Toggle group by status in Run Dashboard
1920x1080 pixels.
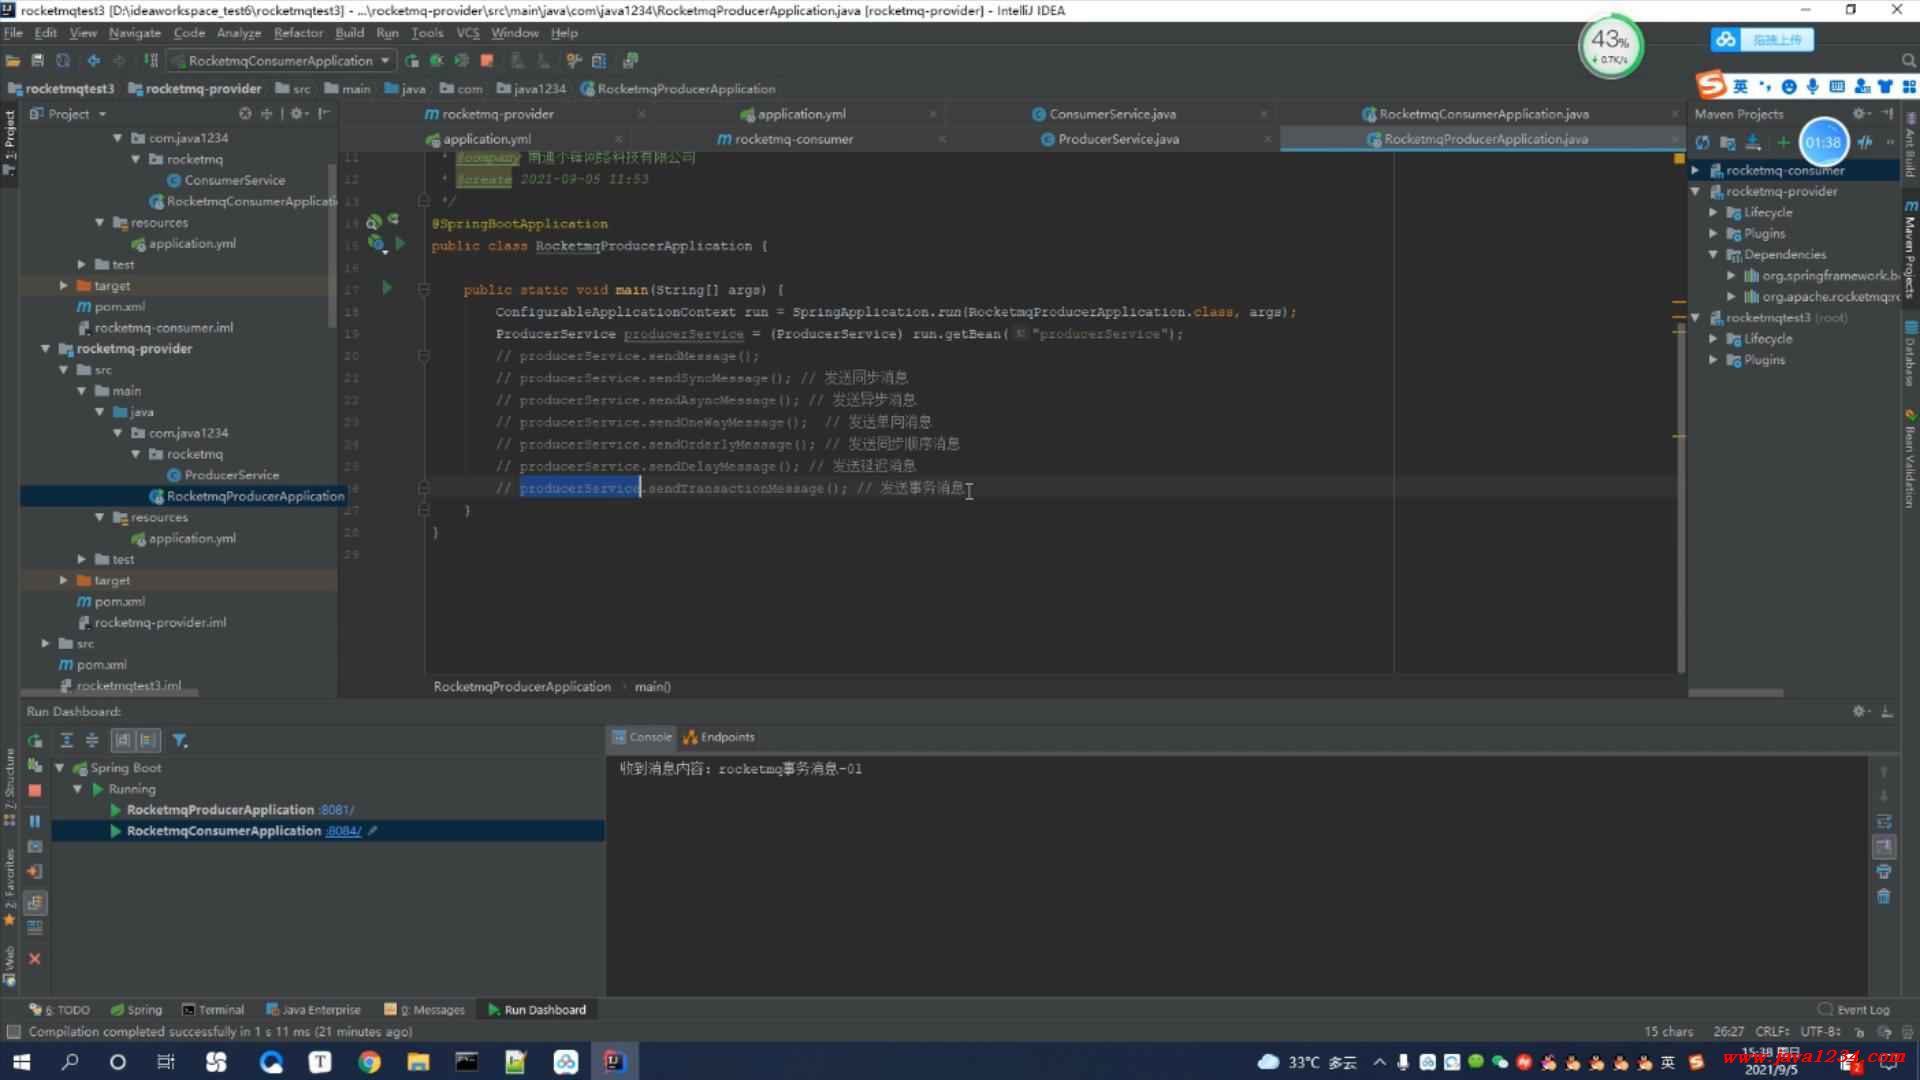(148, 740)
